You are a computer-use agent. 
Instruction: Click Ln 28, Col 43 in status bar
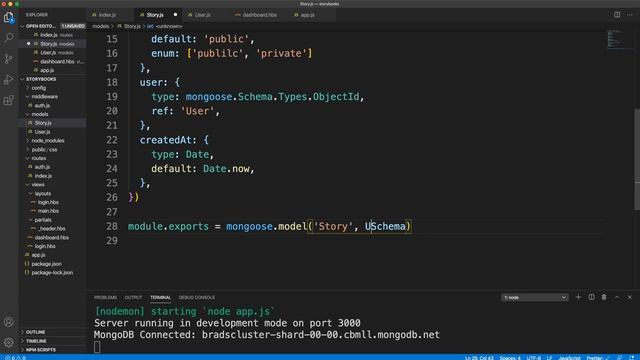point(479,358)
